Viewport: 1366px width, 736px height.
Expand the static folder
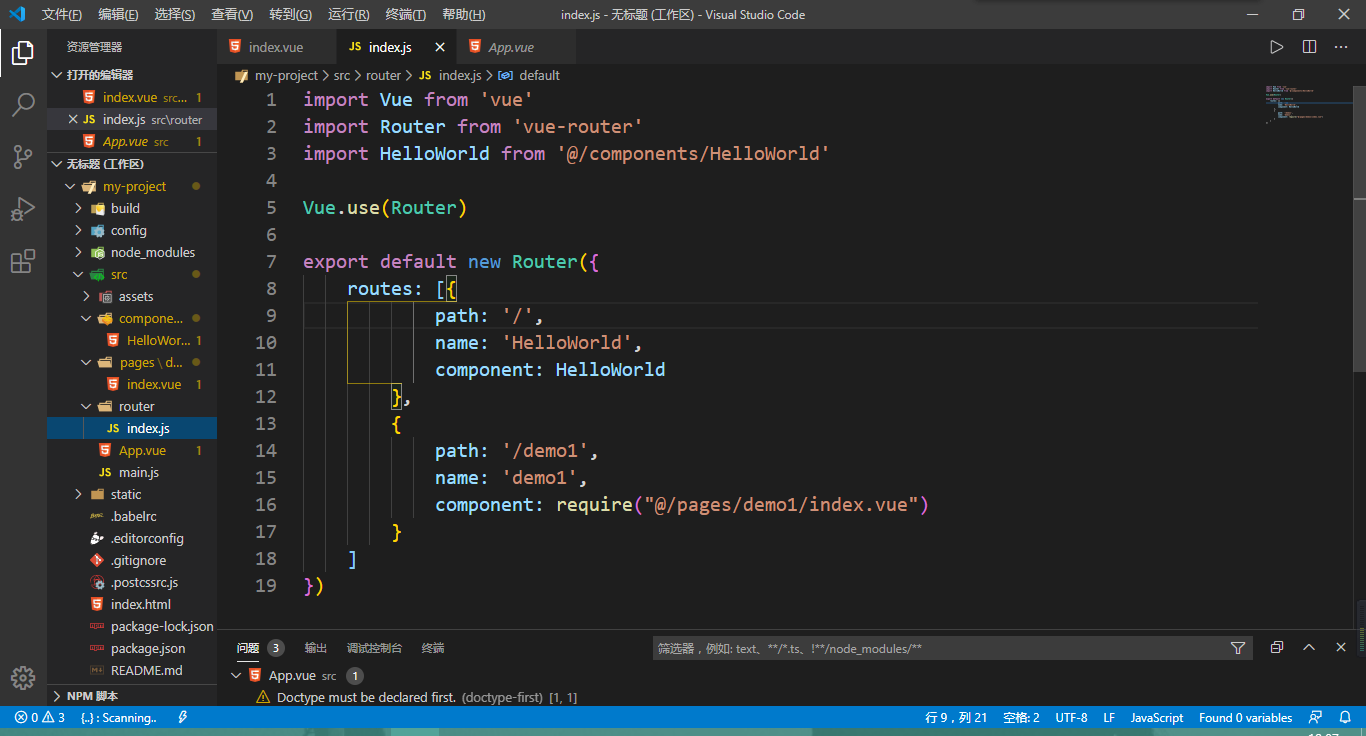[79, 494]
